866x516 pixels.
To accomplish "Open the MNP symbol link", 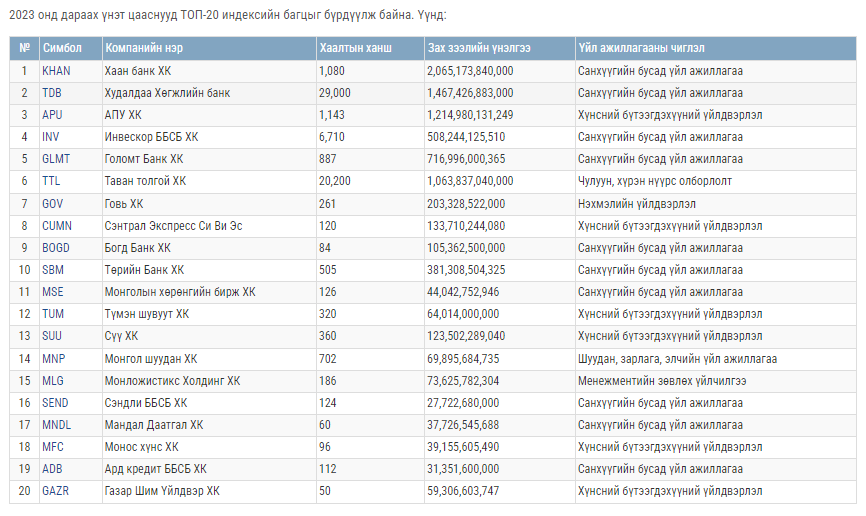I will coord(54,359).
